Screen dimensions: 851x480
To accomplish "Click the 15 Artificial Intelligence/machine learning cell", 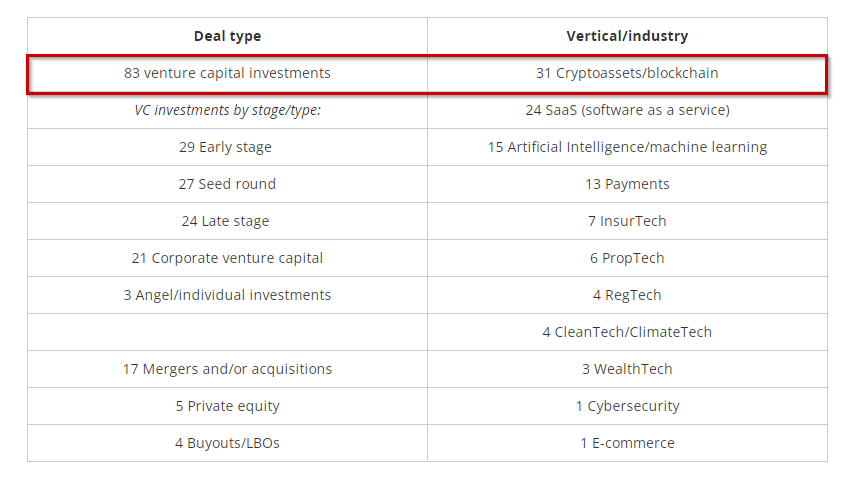I will 627,147.
